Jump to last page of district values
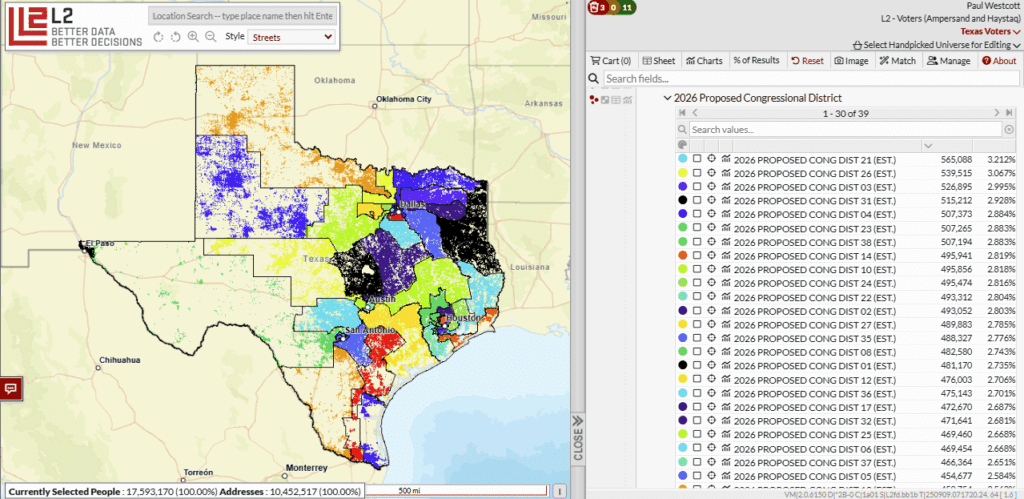This screenshot has height=499, width=1024. 1010,114
